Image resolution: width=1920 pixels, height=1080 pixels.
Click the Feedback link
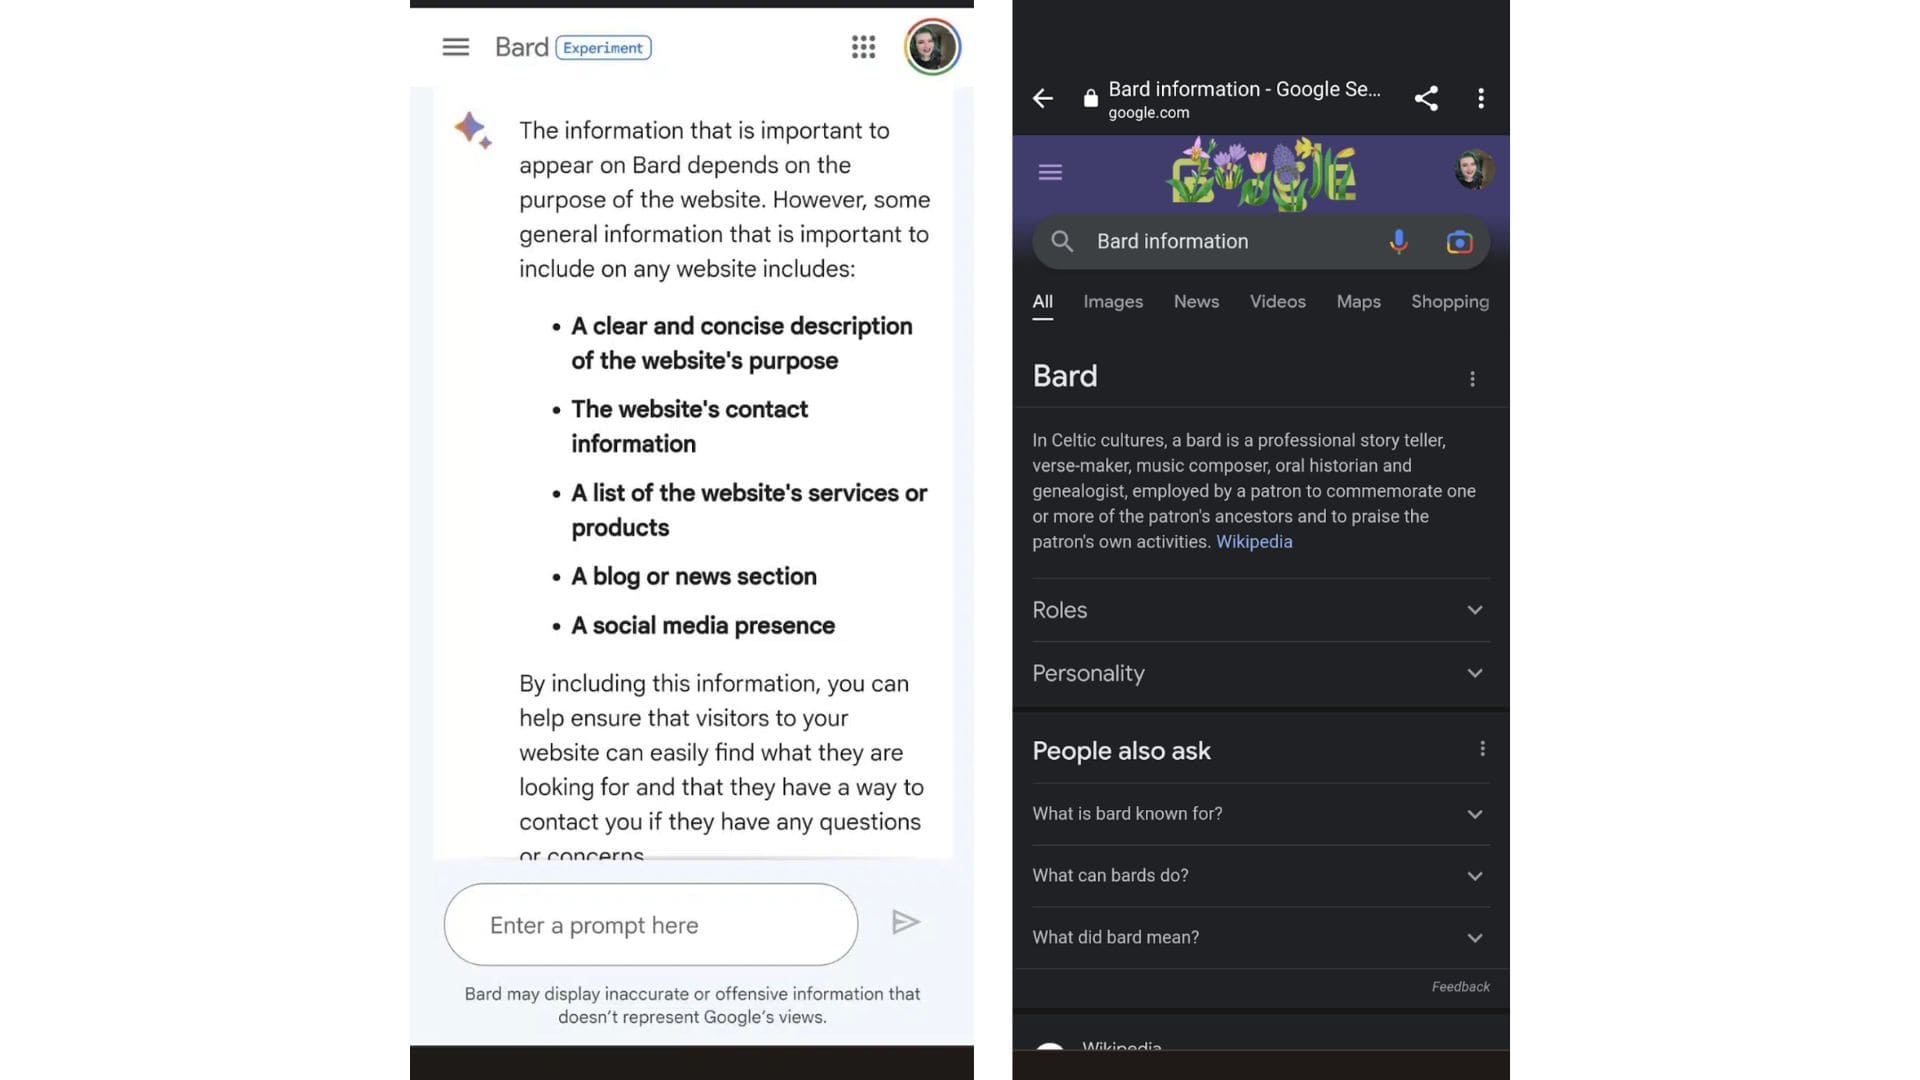point(1460,987)
